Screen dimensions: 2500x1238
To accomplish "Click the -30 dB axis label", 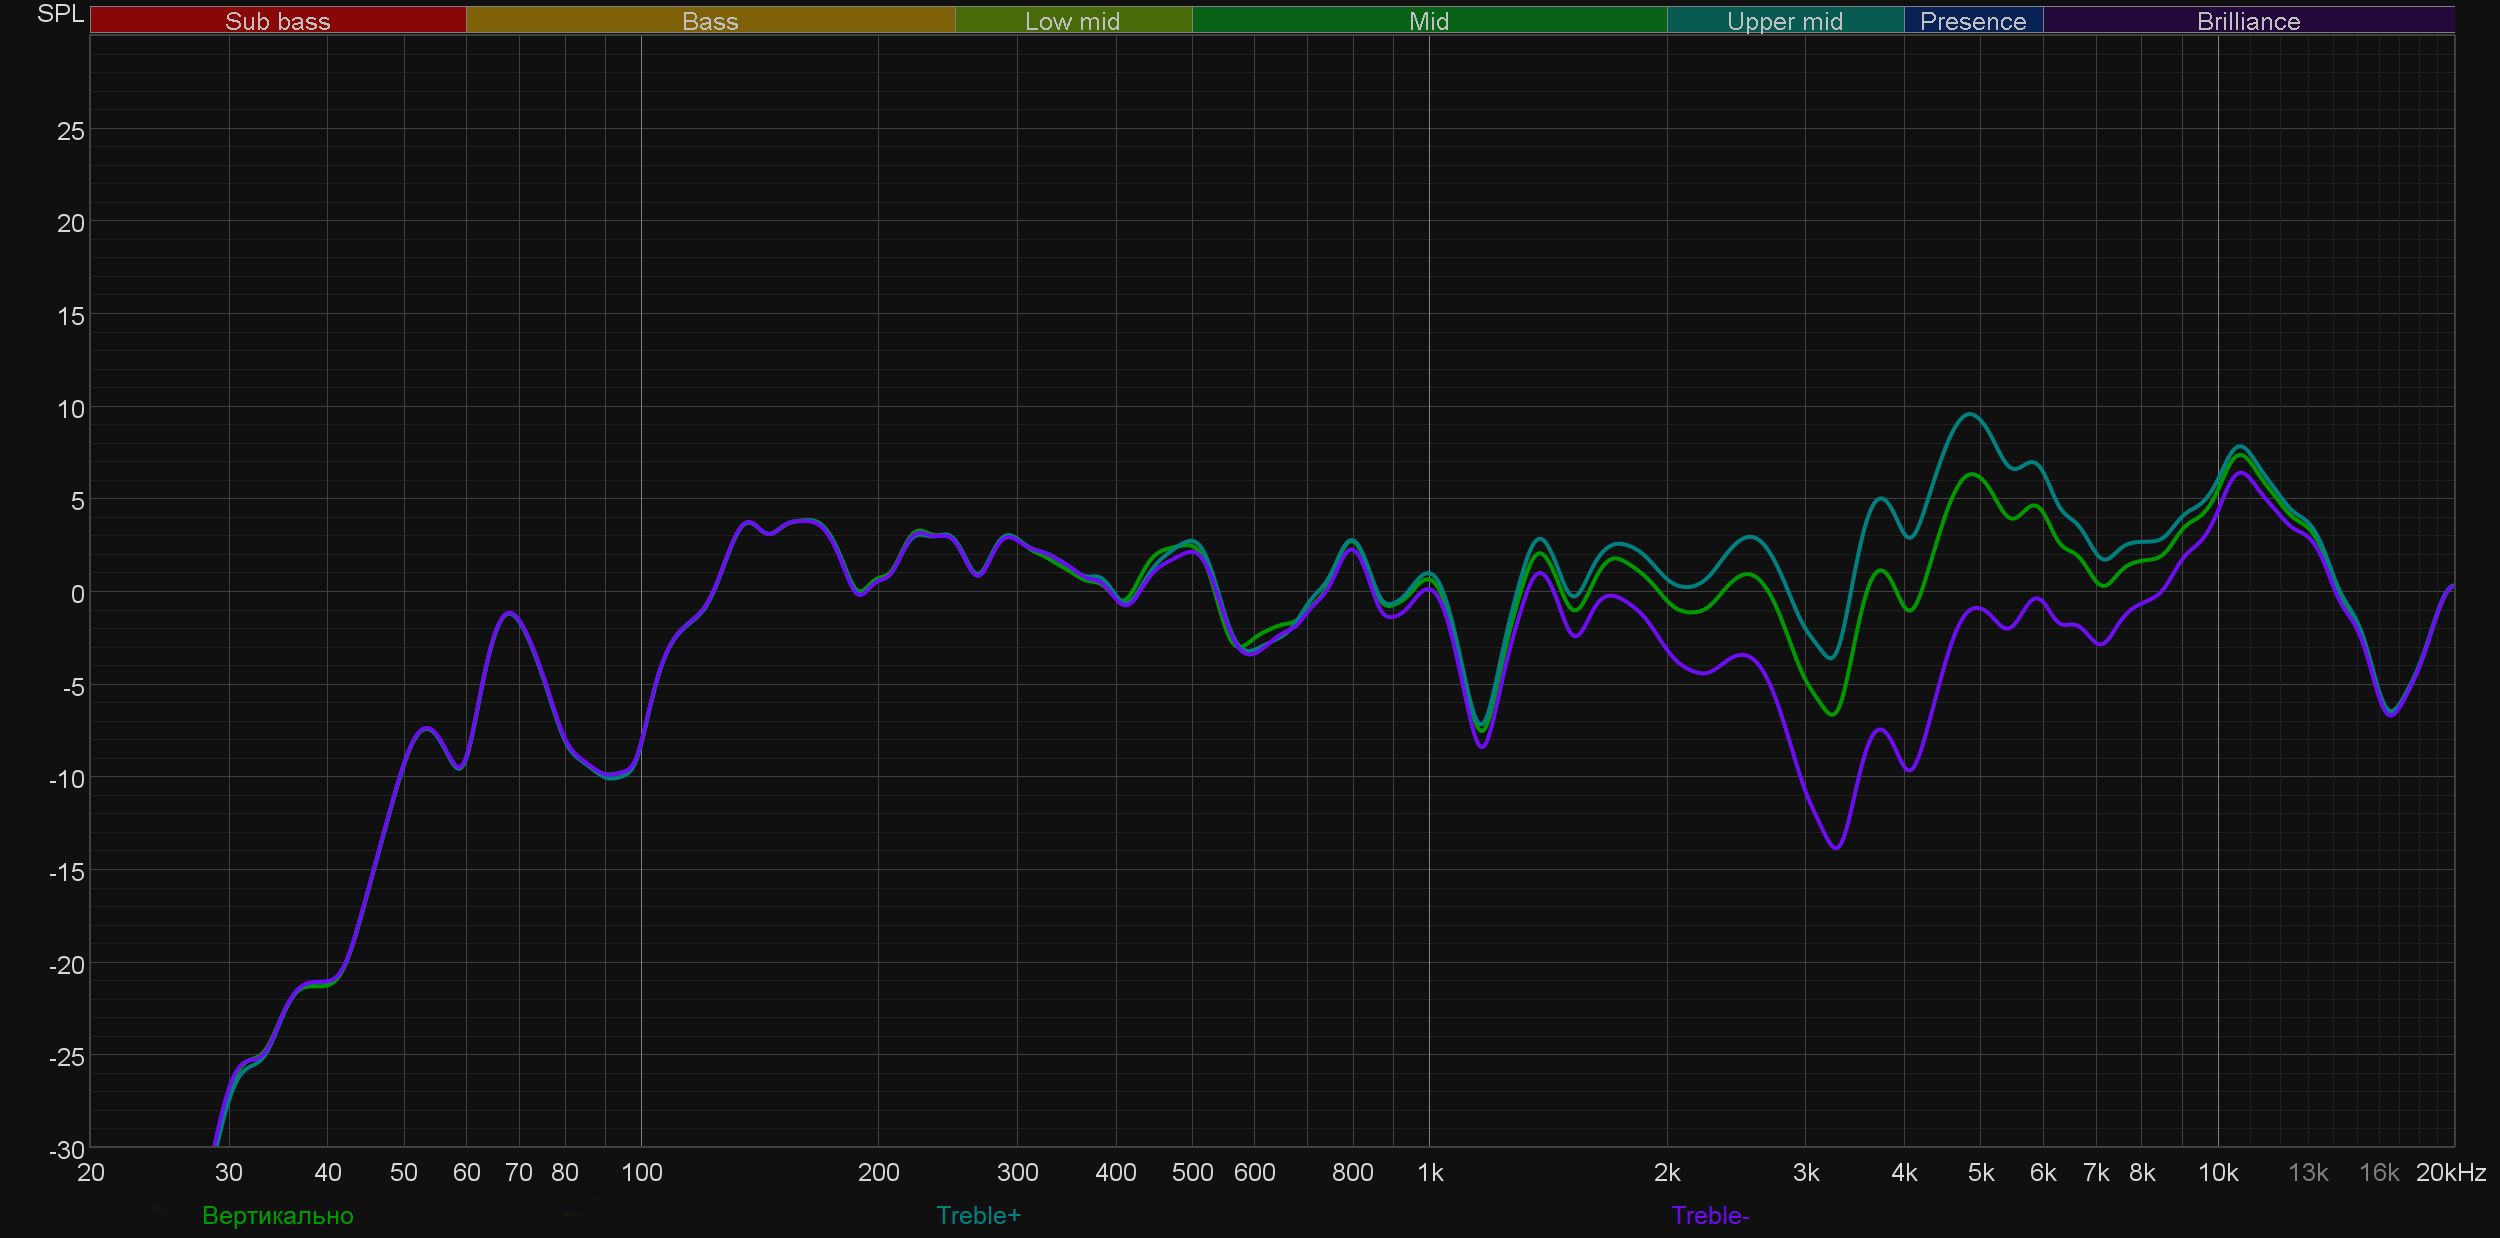I will coord(67,1150).
